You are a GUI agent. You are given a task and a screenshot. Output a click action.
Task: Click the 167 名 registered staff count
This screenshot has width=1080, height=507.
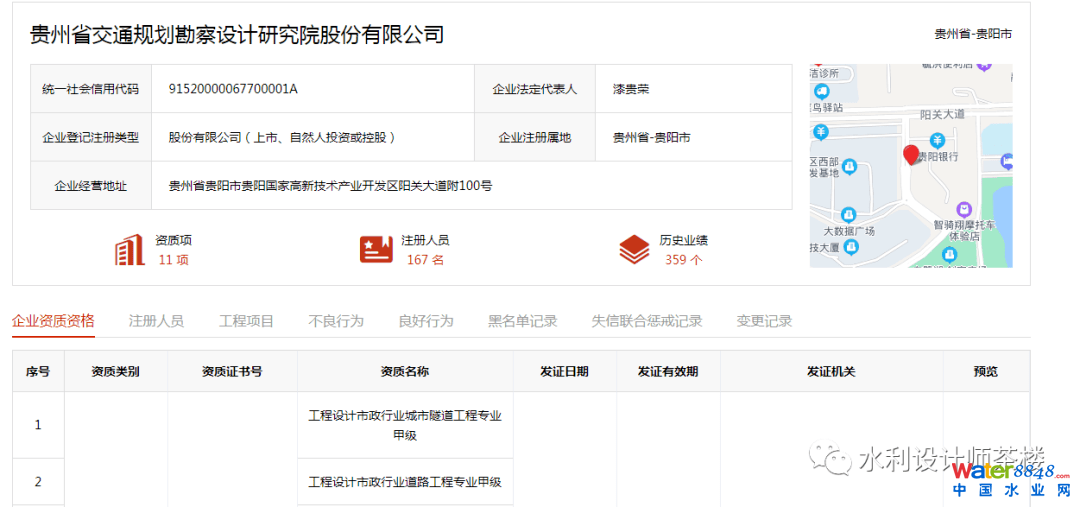pyautogui.click(x=425, y=260)
